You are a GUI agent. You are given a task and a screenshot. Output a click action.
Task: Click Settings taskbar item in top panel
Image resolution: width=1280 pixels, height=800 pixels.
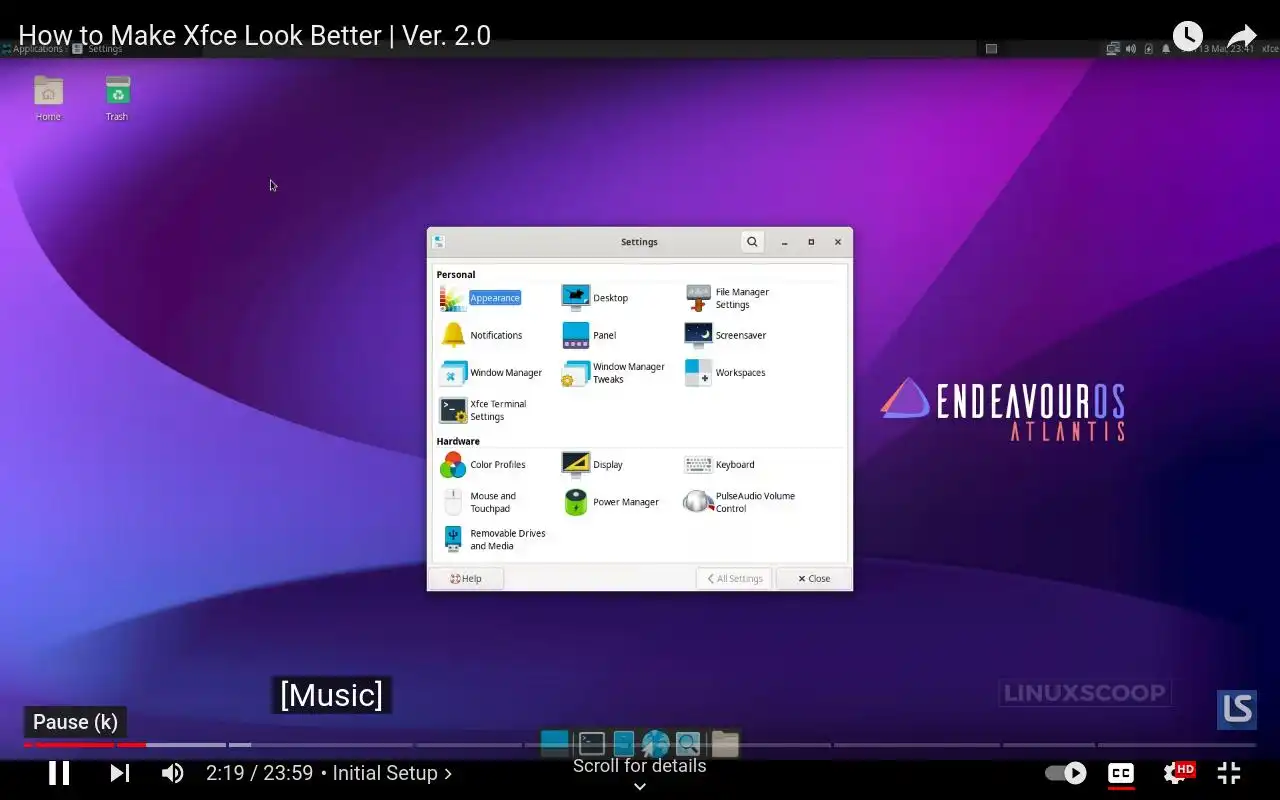coord(97,48)
